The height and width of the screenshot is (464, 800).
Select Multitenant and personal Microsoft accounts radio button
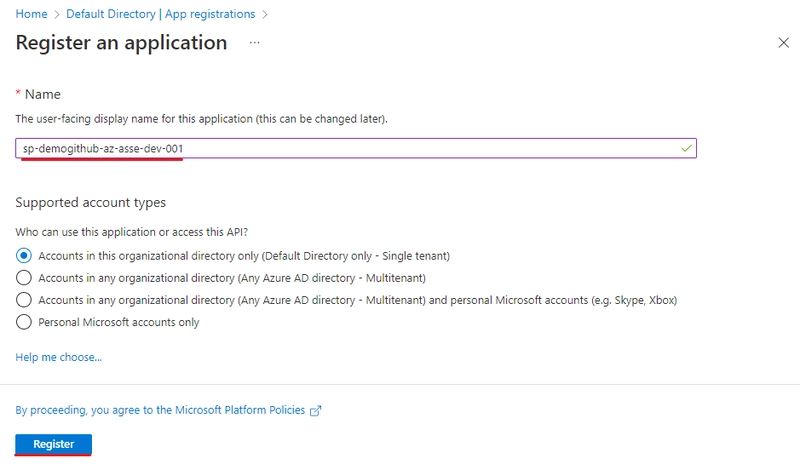23,300
